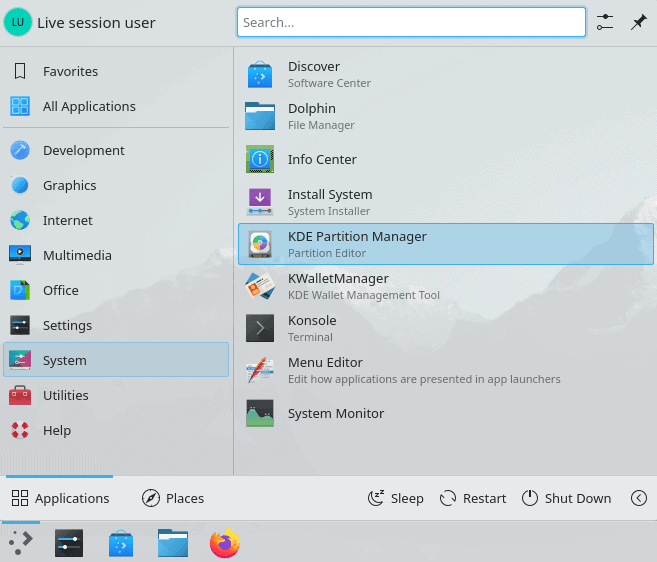Select the Internet category

point(116,220)
